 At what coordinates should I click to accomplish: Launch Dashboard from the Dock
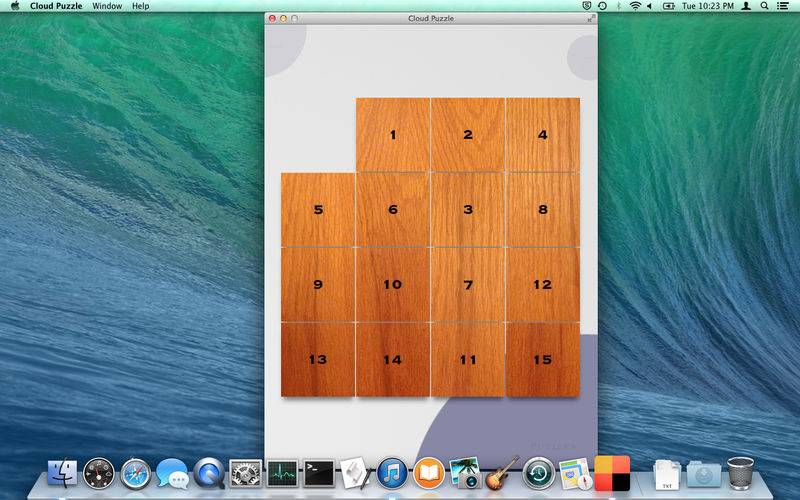coord(99,473)
